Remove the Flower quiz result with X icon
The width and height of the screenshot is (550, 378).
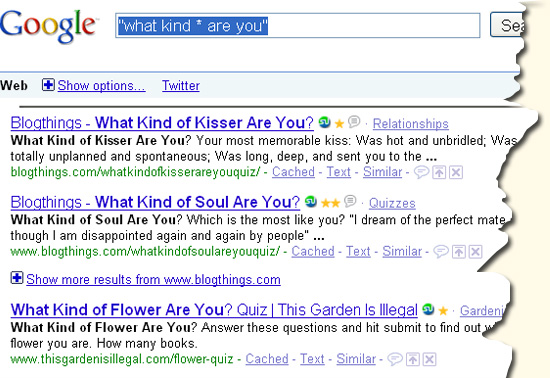[x=429, y=359]
